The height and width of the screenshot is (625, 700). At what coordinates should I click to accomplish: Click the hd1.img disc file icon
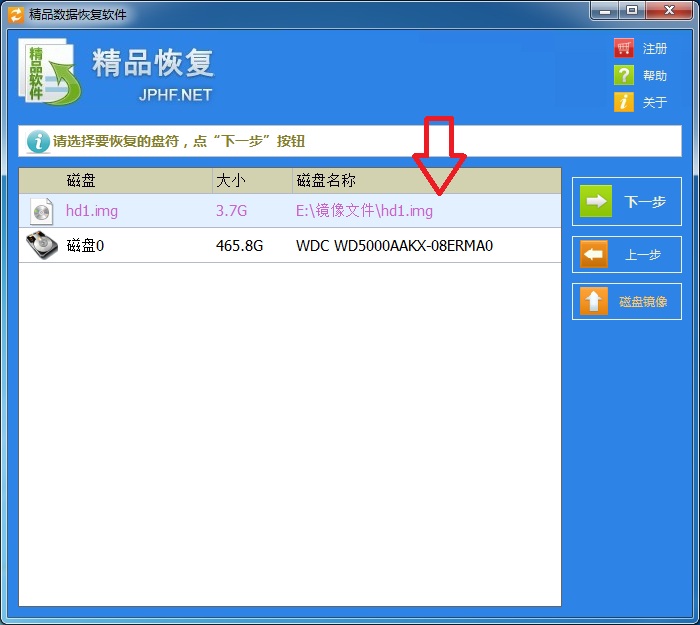(42, 211)
